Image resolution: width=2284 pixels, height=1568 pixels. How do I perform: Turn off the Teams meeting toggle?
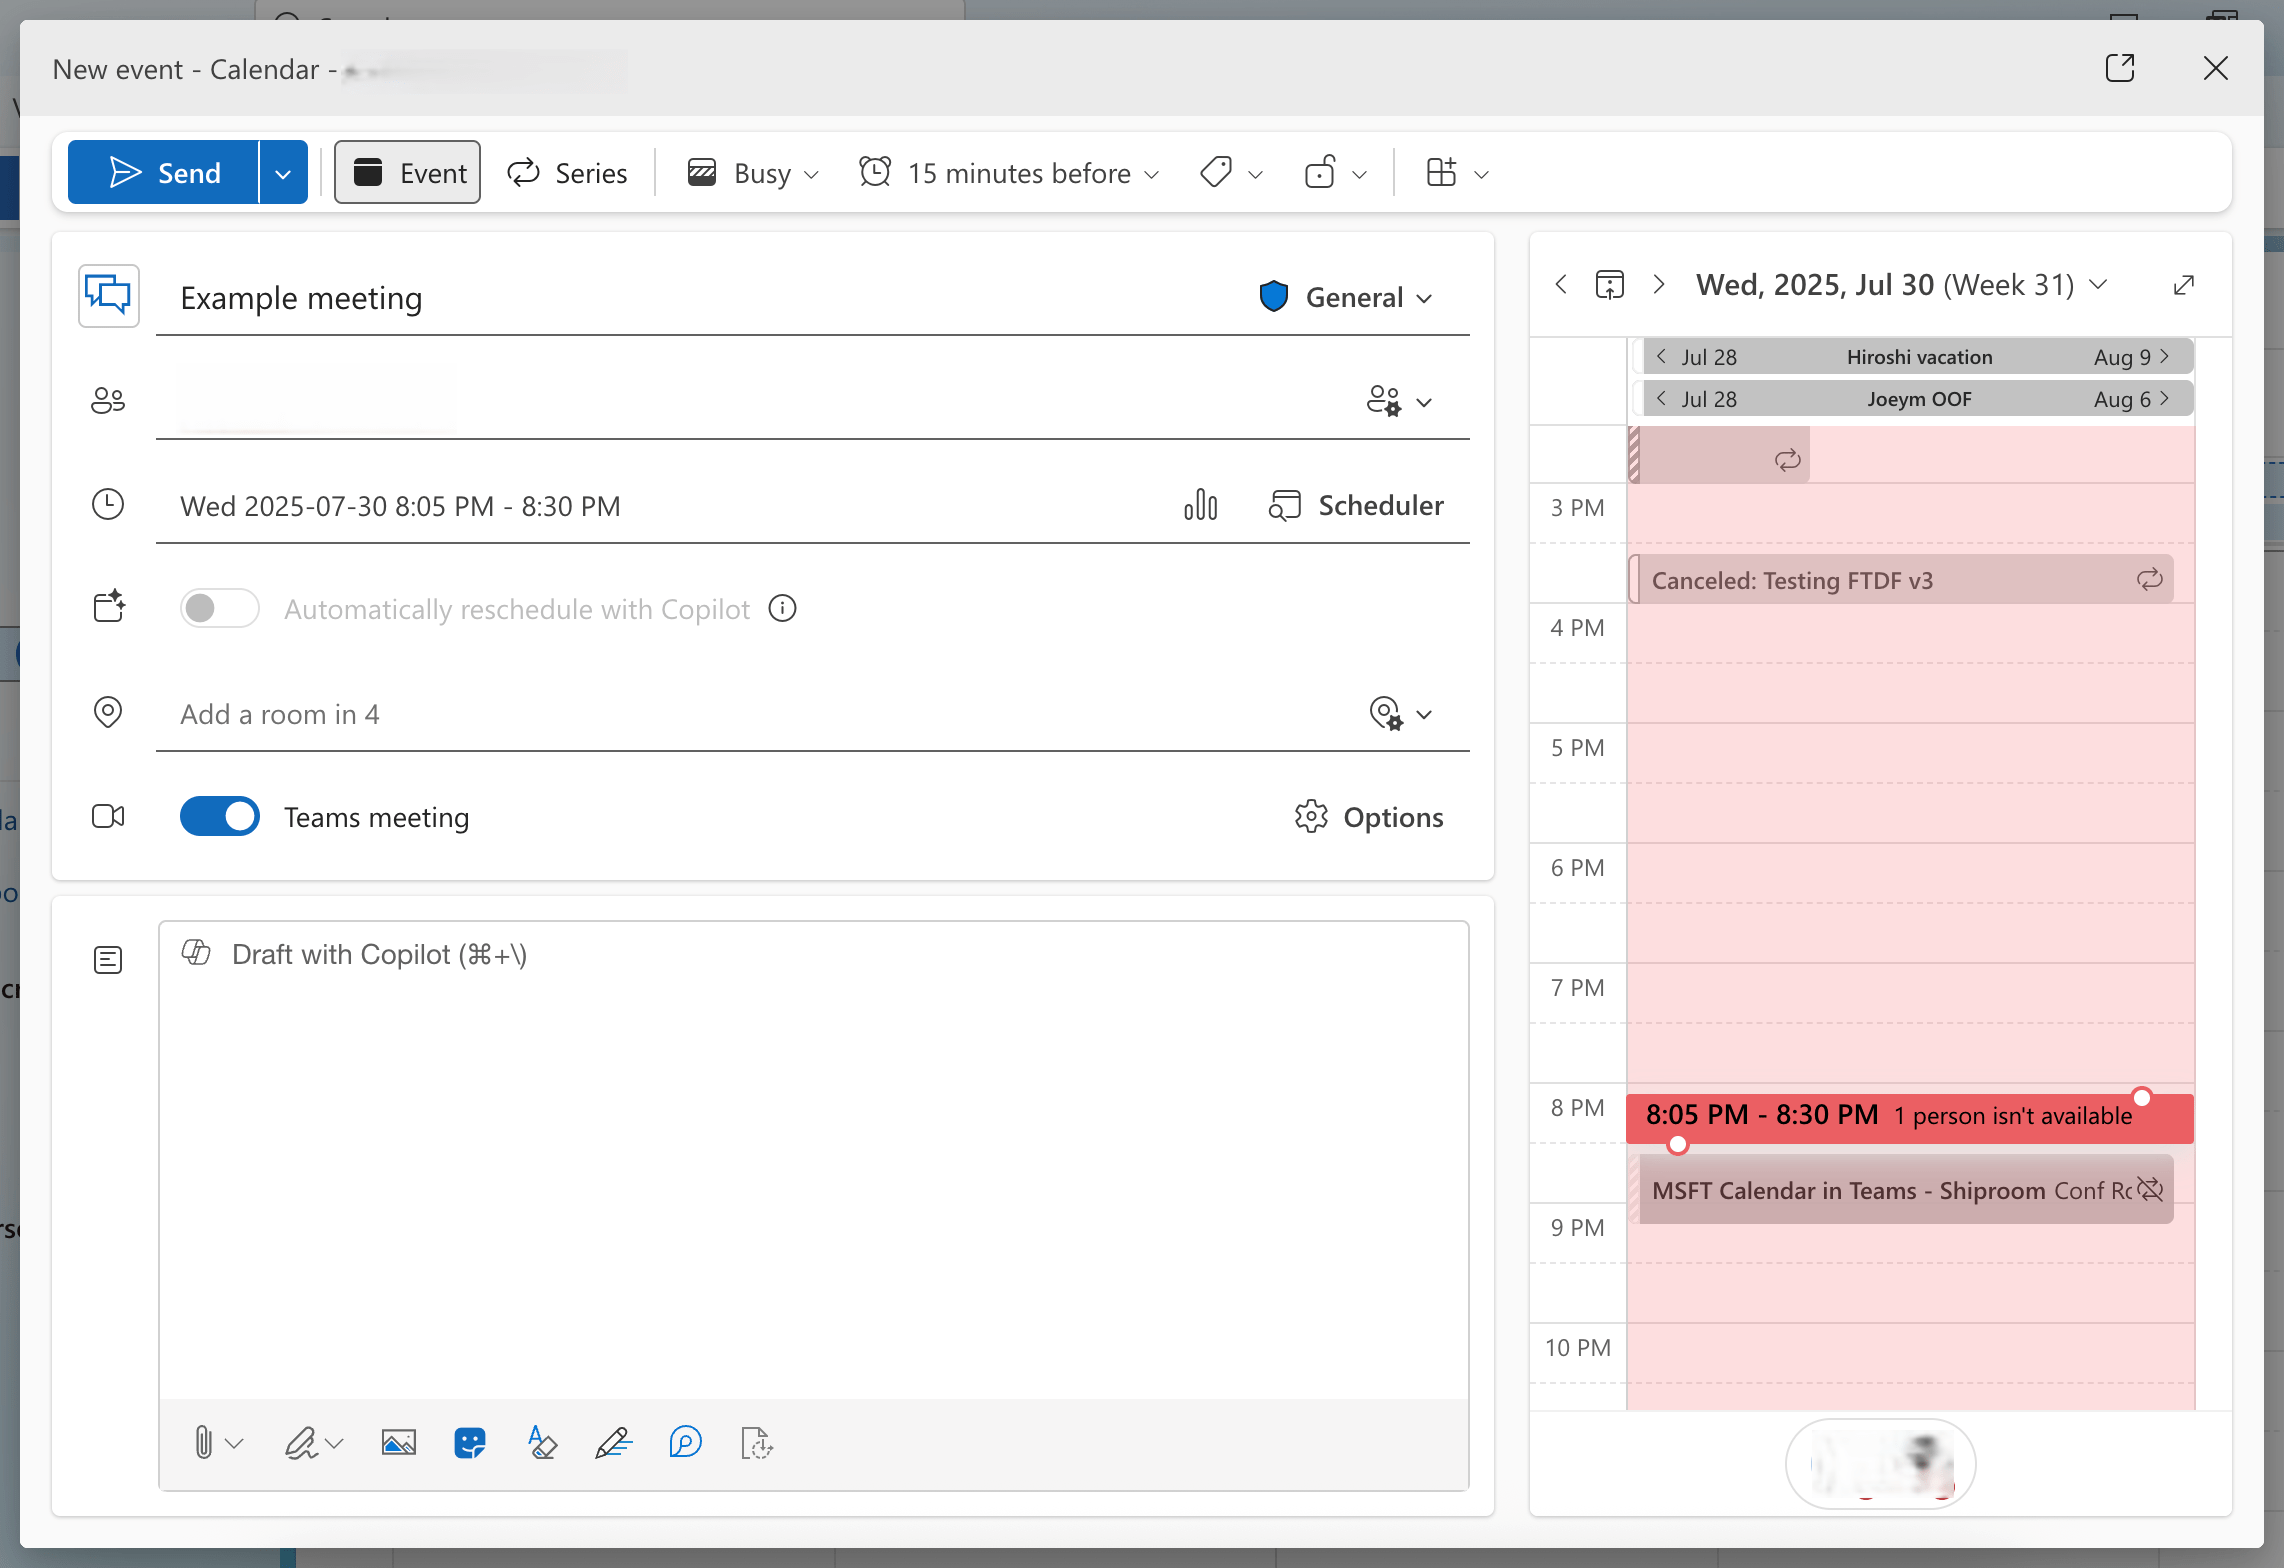tap(220, 816)
